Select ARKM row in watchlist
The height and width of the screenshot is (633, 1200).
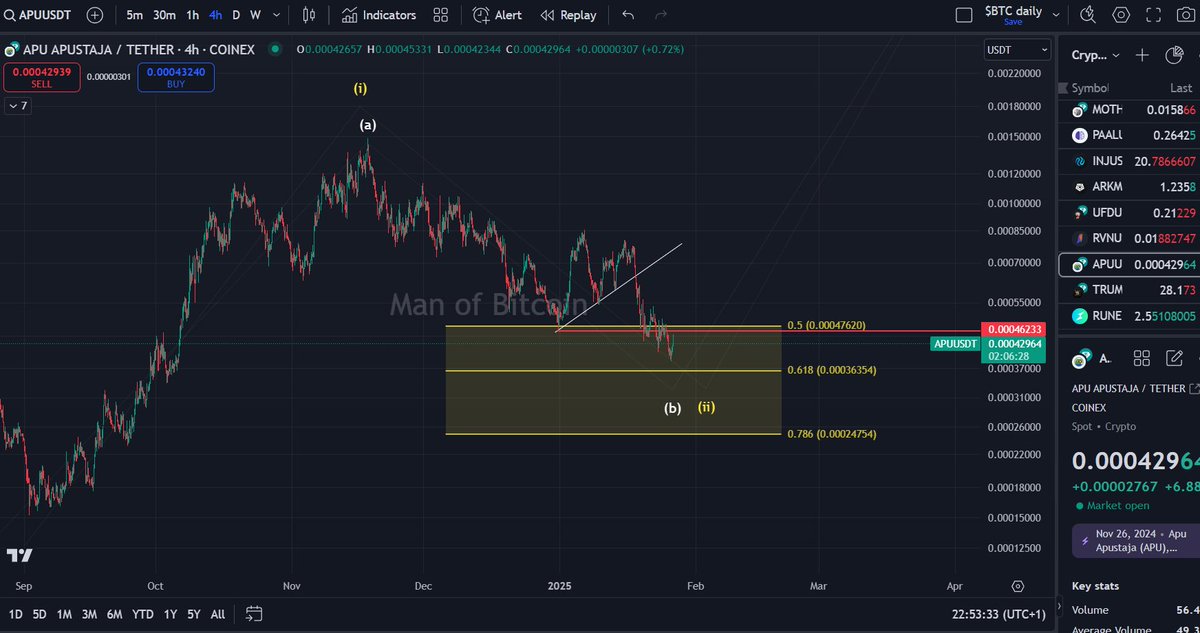[x=1129, y=186]
